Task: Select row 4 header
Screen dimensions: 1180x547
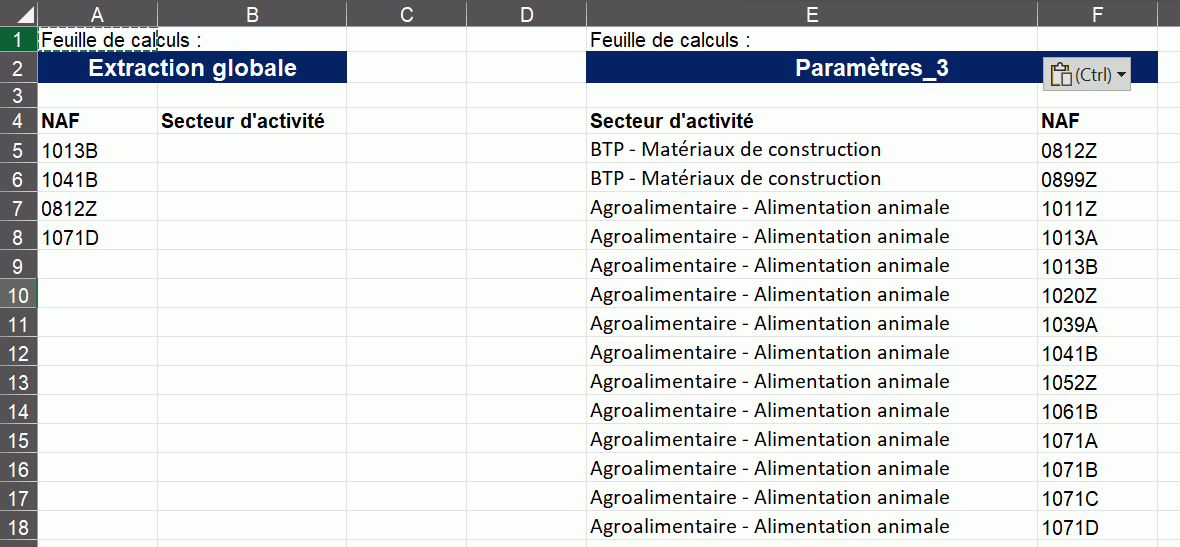Action: coord(19,121)
